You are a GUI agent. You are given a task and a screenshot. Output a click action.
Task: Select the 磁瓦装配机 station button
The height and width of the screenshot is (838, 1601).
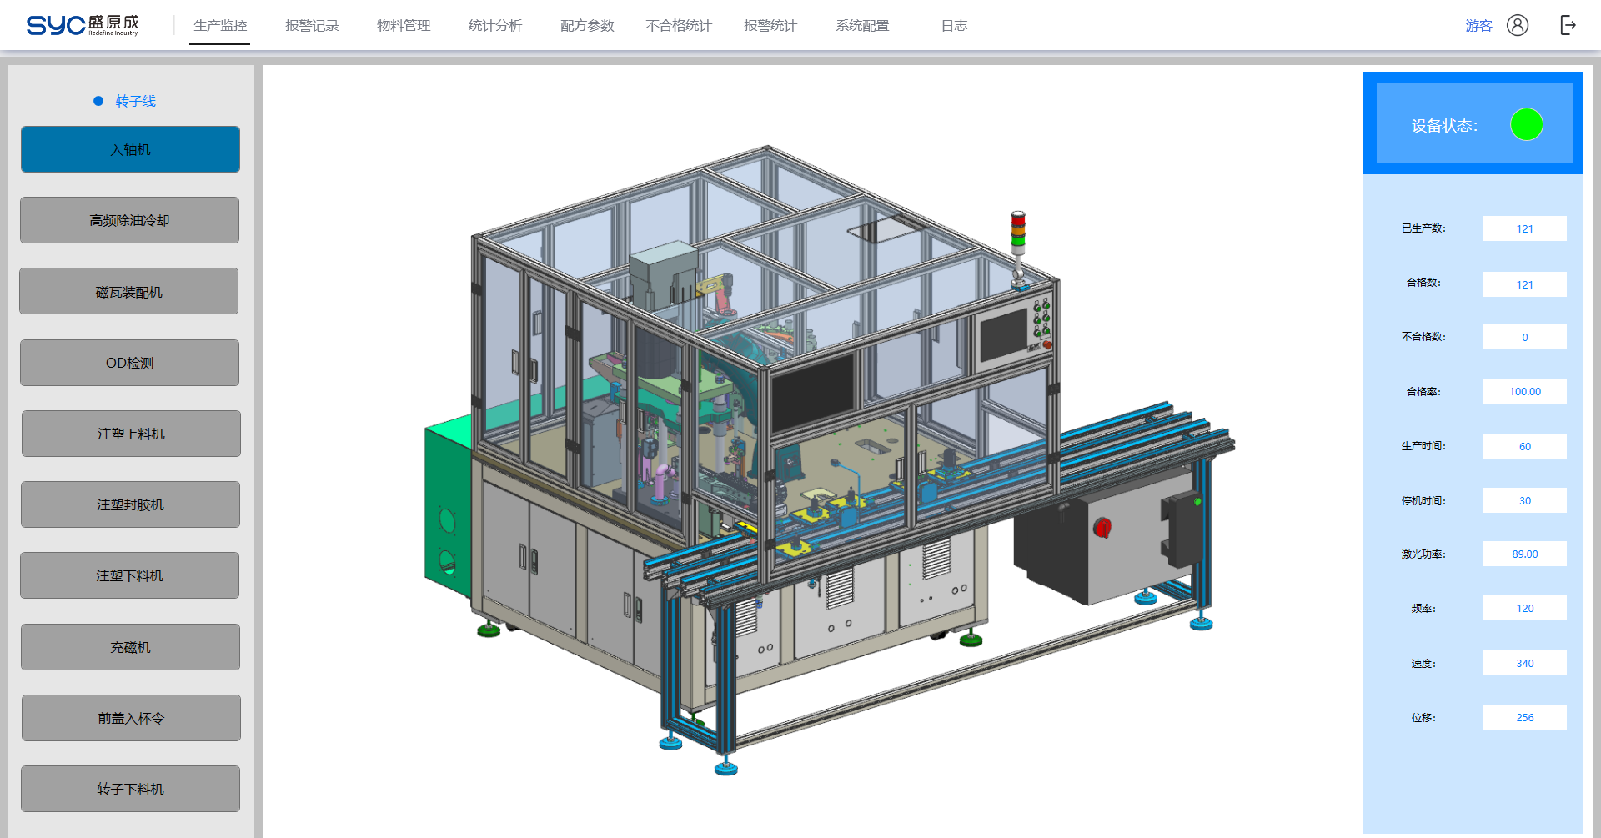[x=129, y=292]
